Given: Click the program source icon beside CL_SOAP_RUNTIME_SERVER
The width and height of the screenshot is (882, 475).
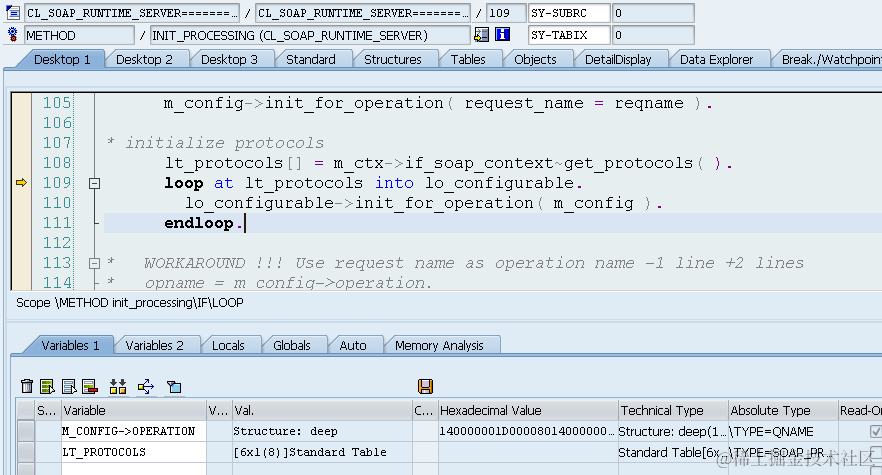Looking at the screenshot, I should click(13, 12).
